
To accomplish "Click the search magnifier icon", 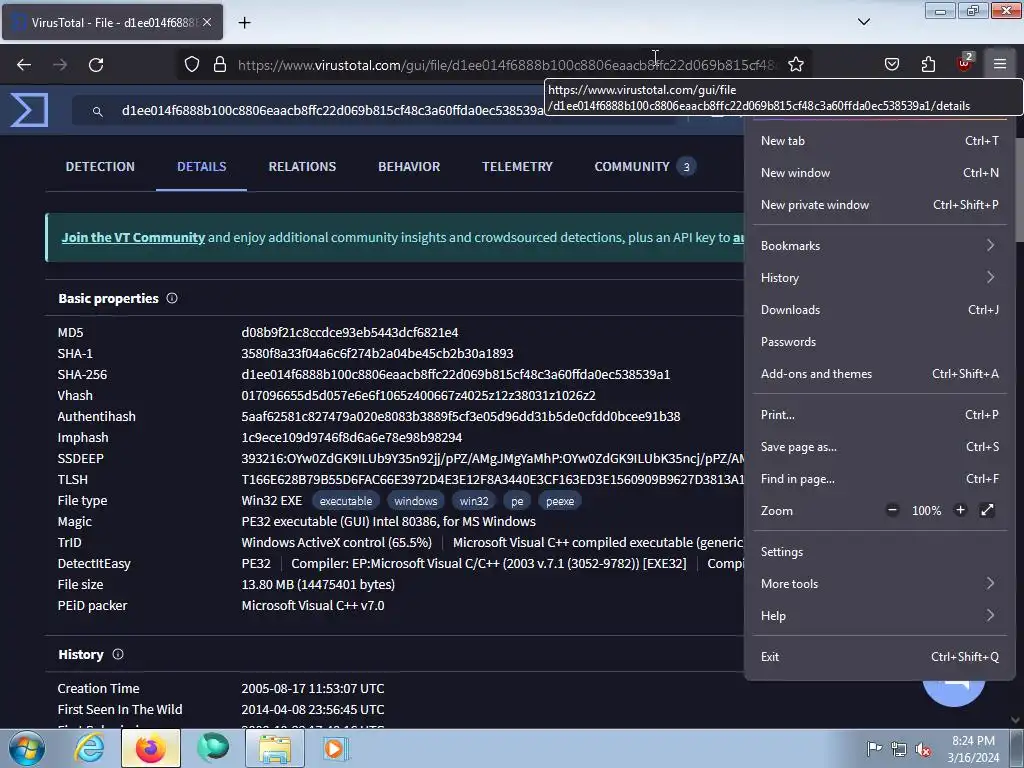I will tap(97, 112).
